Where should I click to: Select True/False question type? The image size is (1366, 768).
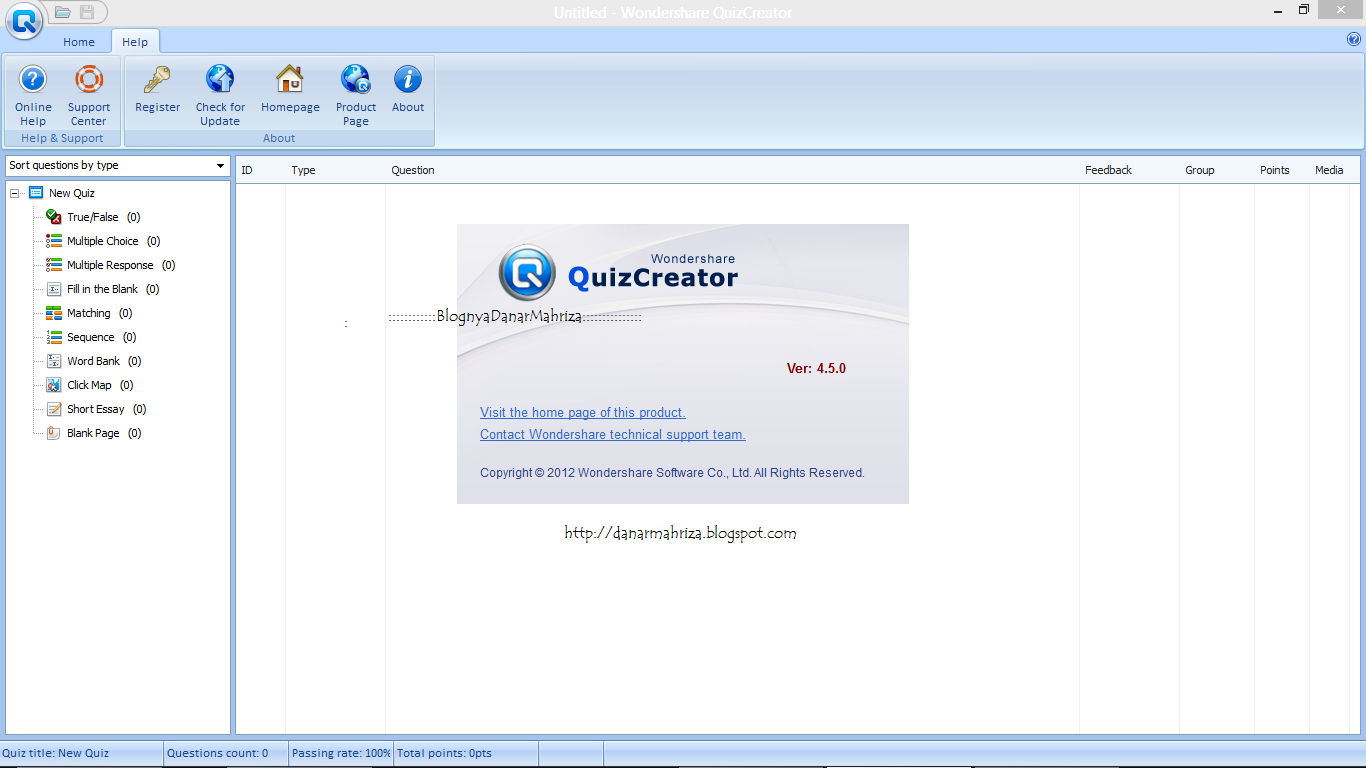click(93, 217)
